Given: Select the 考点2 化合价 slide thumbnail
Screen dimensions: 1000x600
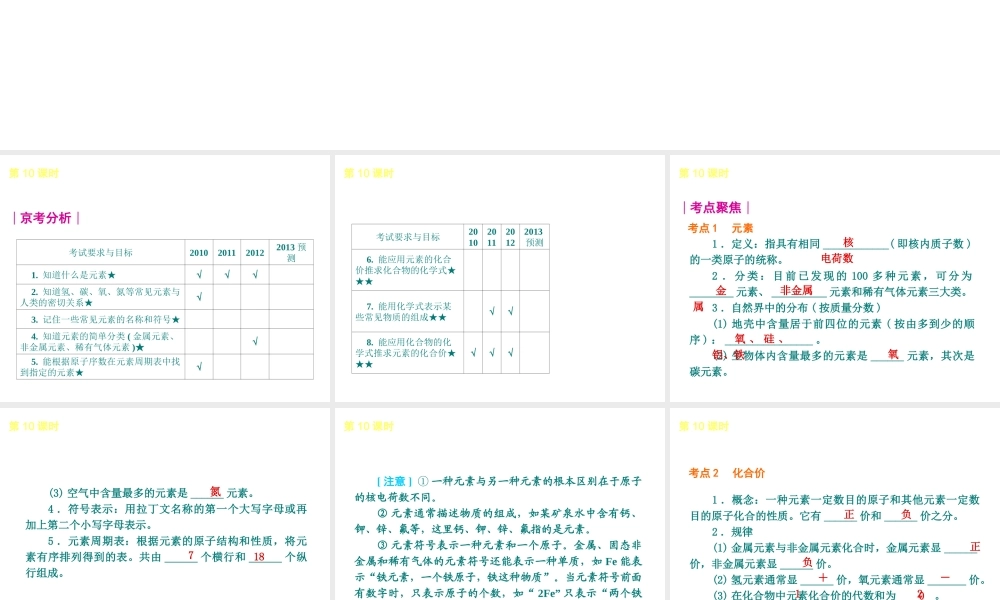Looking at the screenshot, I should tap(835, 504).
